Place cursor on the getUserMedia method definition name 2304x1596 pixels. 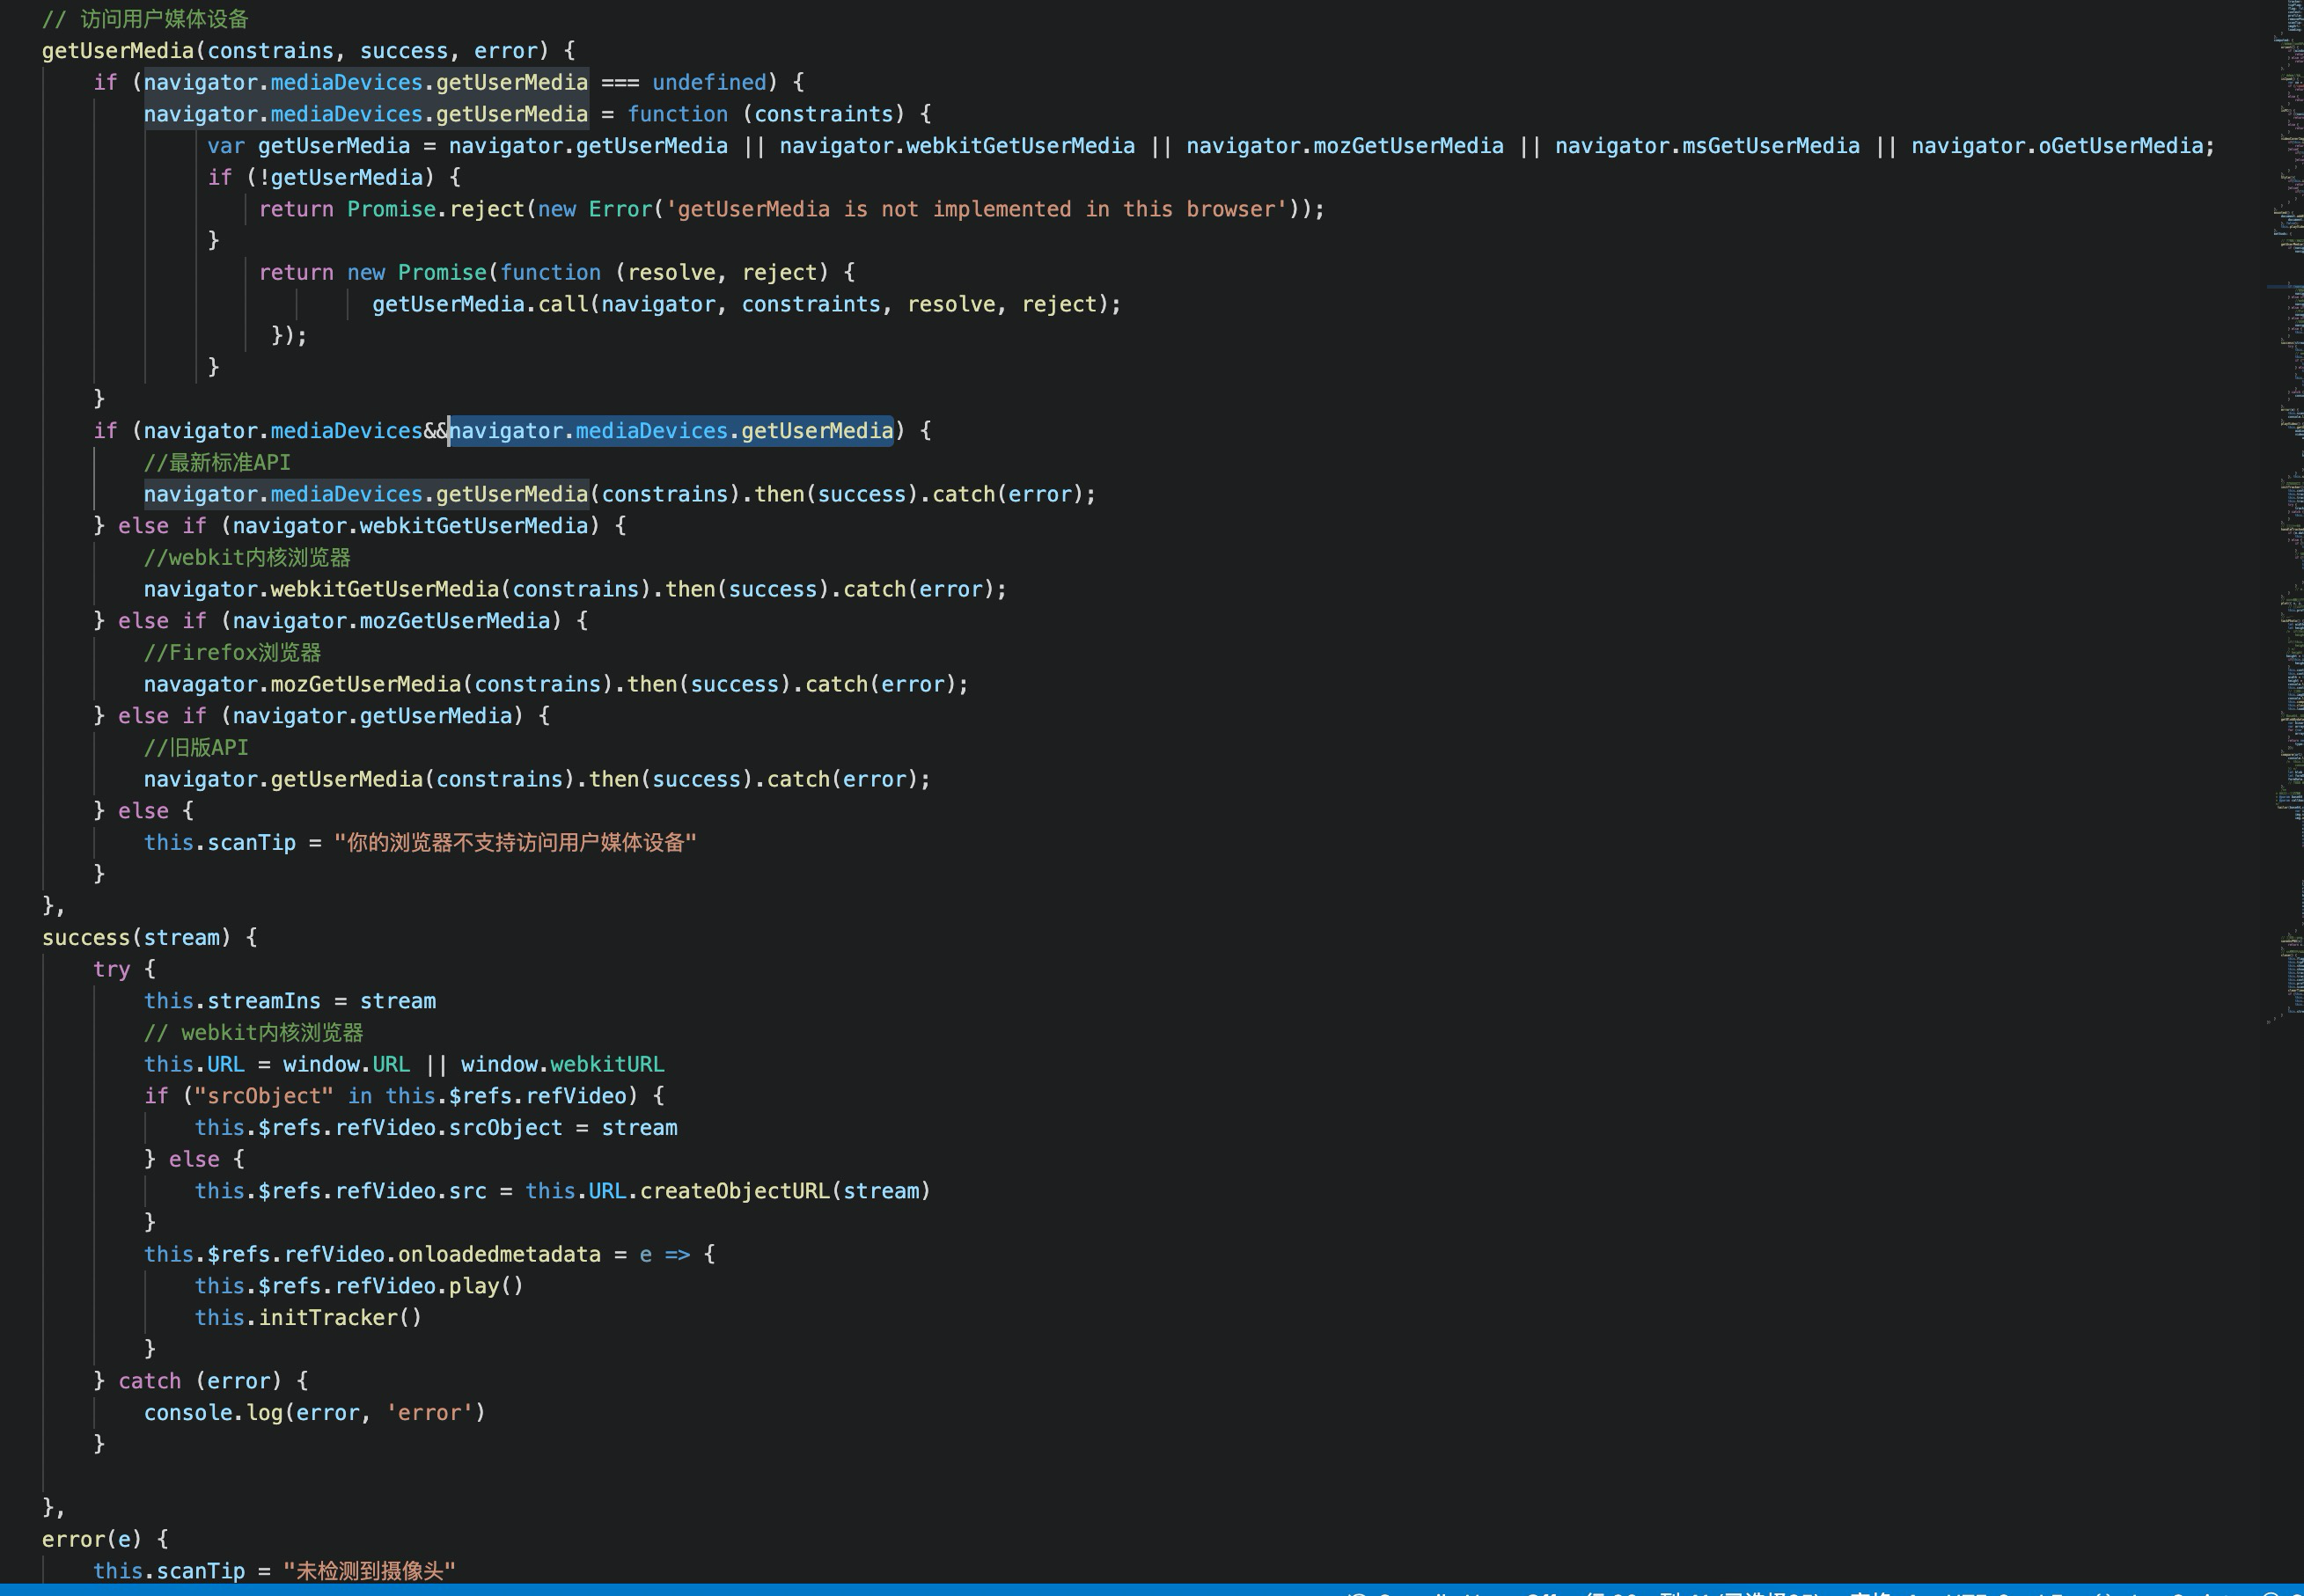[x=117, y=51]
